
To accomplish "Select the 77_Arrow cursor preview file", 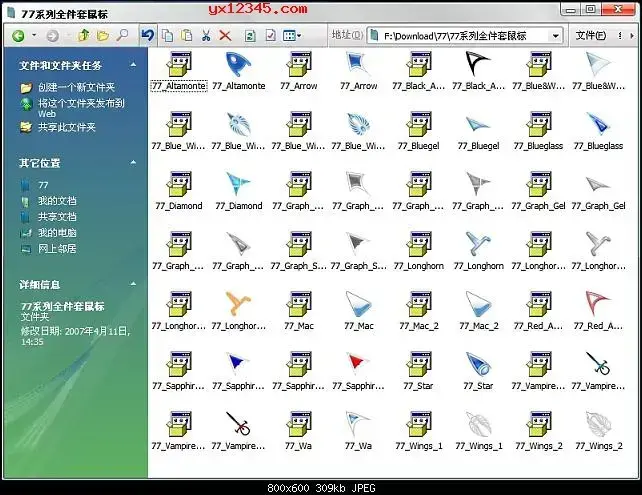I will [359, 70].
